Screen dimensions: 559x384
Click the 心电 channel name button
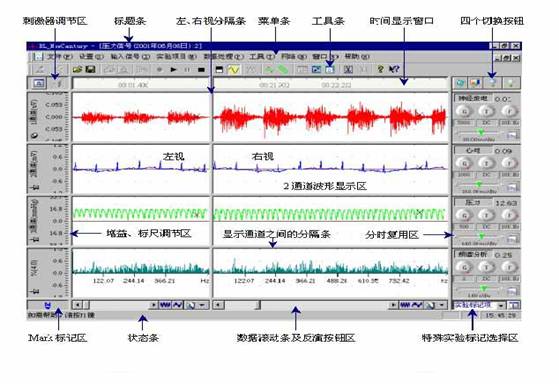click(473, 151)
